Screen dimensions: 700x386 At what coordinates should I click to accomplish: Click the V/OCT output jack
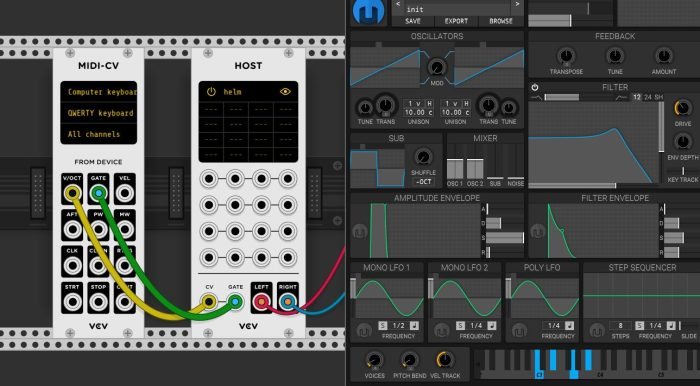72,194
